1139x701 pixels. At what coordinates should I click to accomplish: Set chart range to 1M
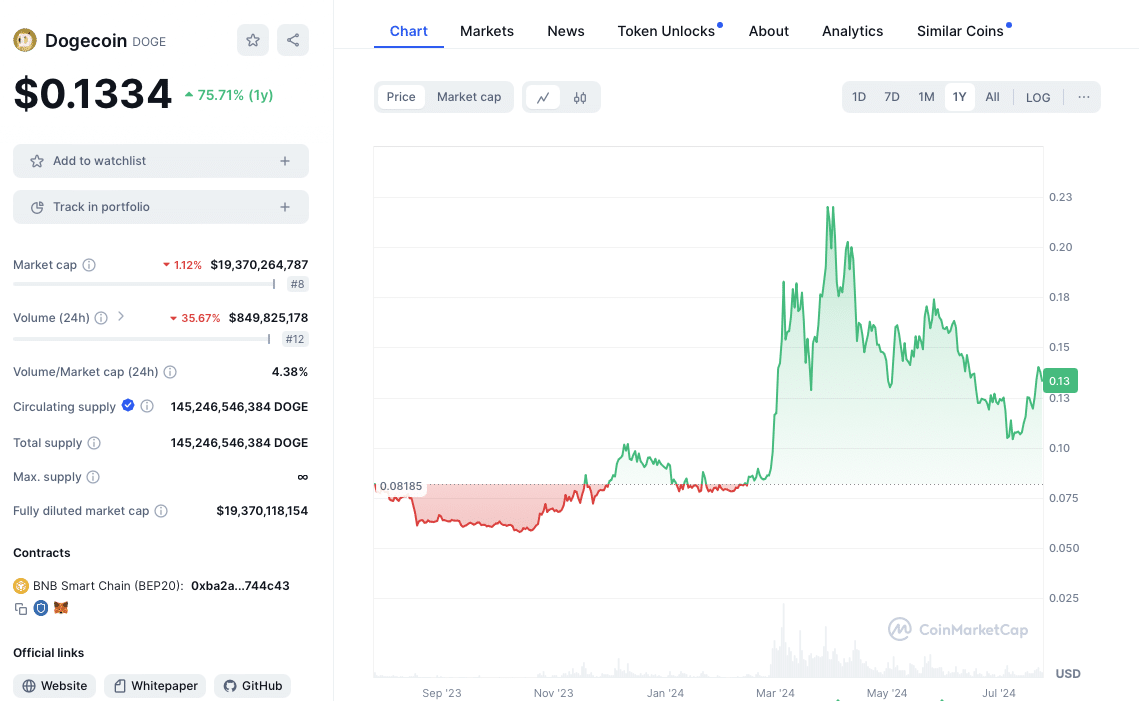coord(926,97)
